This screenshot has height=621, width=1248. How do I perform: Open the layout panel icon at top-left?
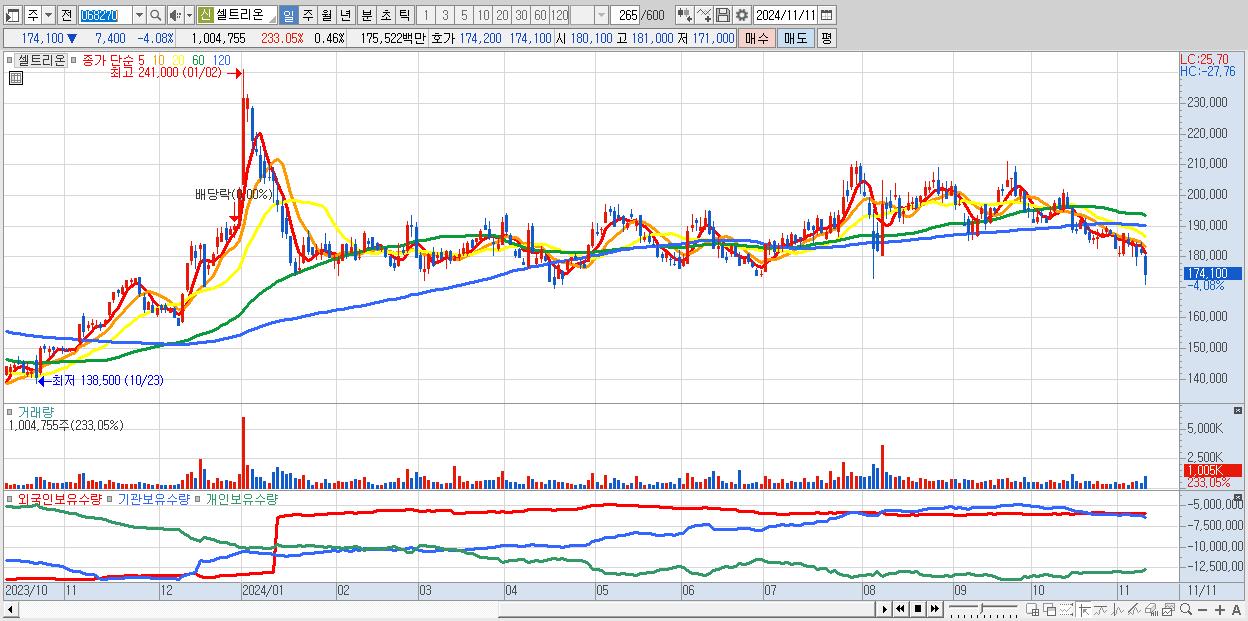tap(12, 15)
